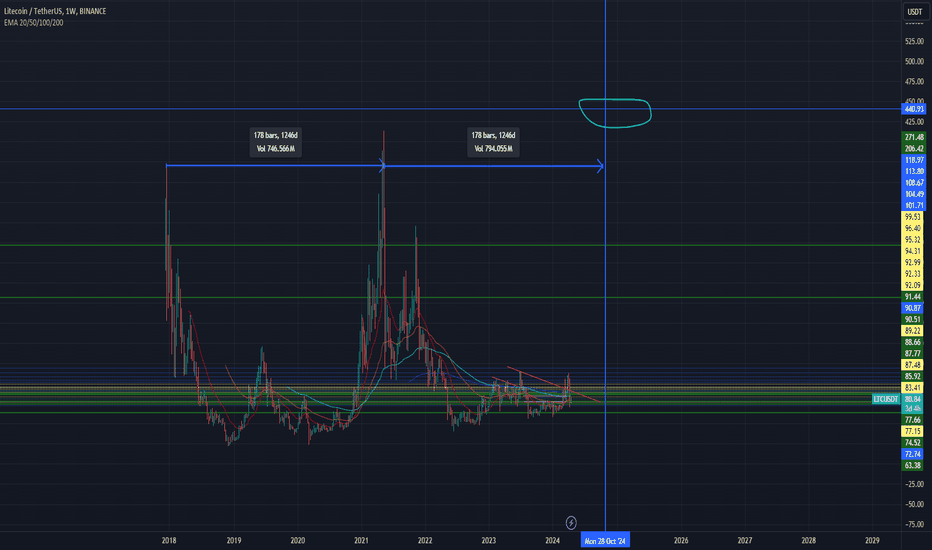Click the -25.00 price scale value
932x550 pixels.
(x=914, y=484)
